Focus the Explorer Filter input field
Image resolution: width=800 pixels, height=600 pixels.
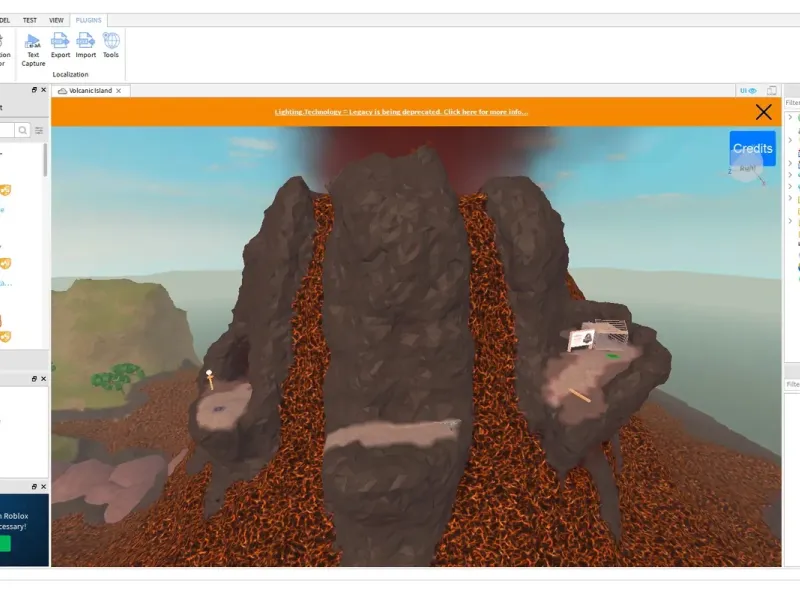792,103
